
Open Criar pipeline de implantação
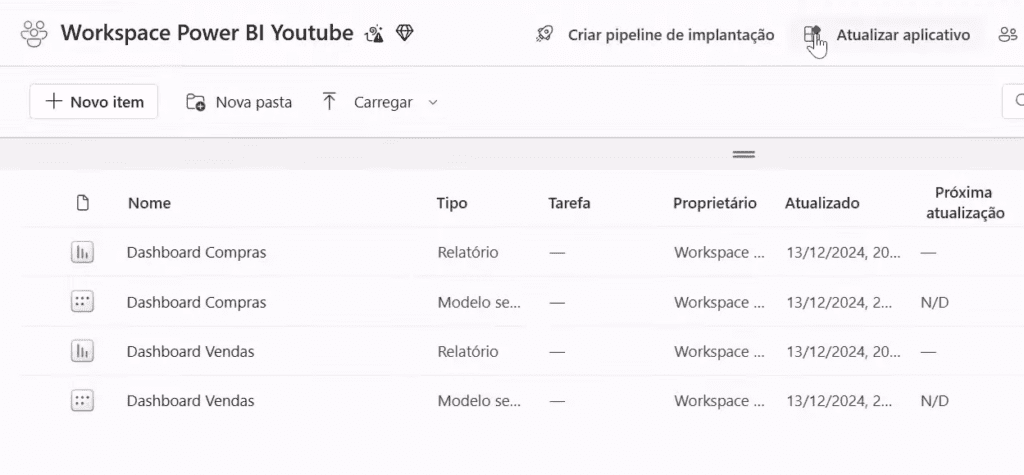[655, 35]
